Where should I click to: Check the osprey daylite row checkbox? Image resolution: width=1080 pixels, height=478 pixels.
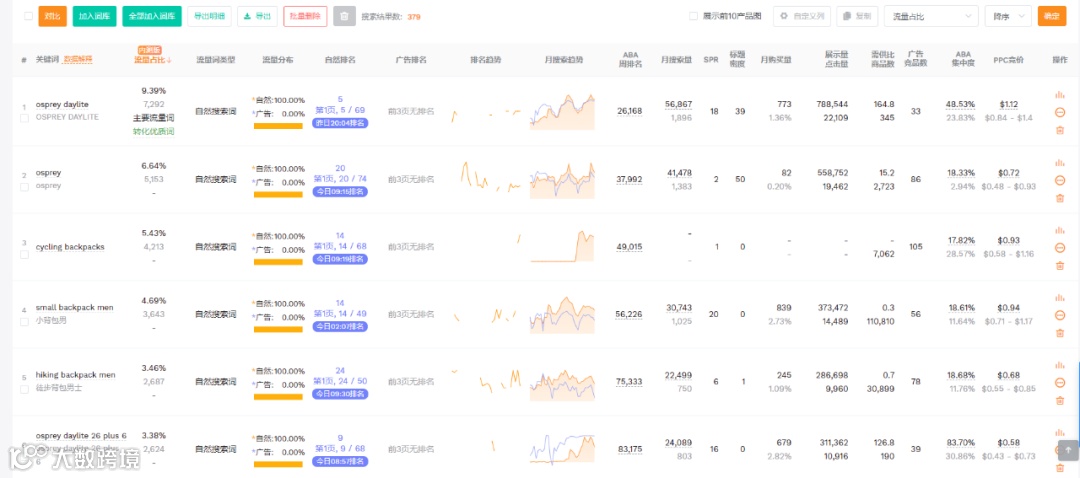tap(24, 118)
